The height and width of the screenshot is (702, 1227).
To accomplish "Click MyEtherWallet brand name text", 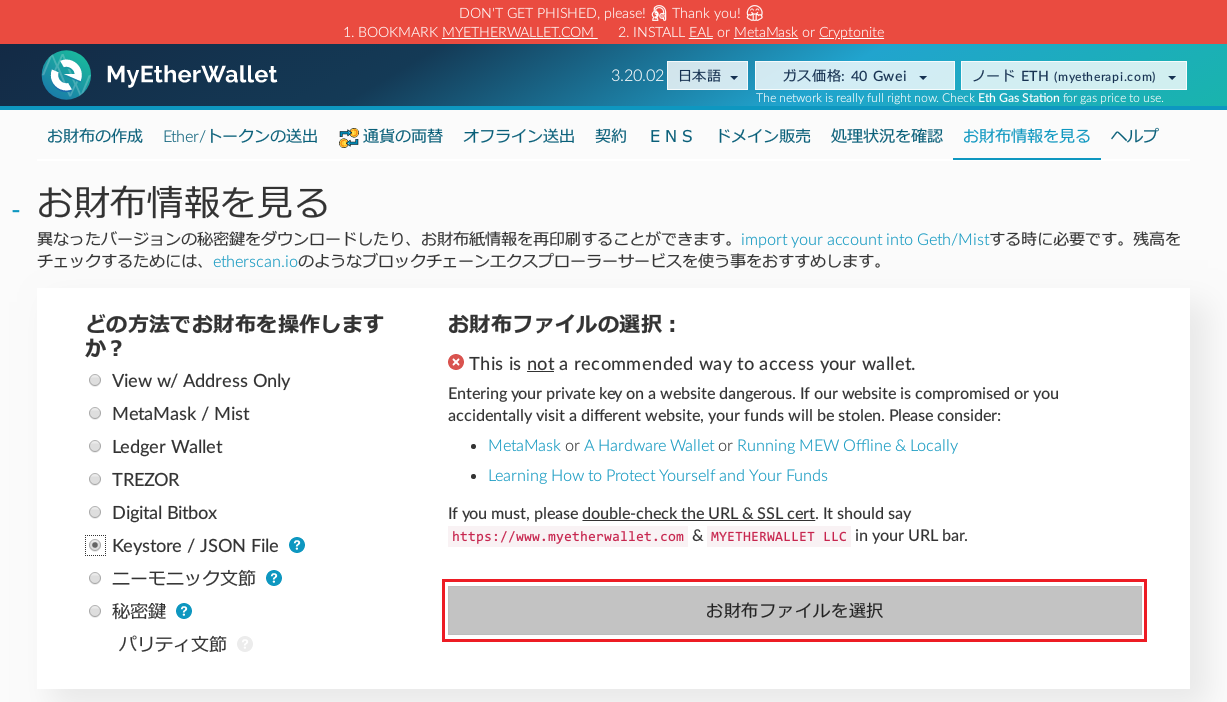I will [x=192, y=75].
